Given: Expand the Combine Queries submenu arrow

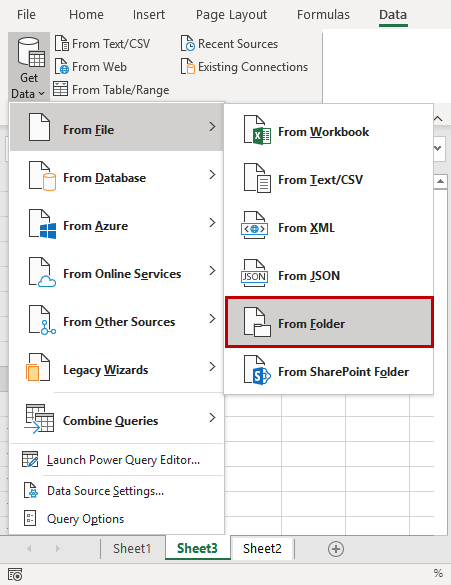Looking at the screenshot, I should (212, 417).
